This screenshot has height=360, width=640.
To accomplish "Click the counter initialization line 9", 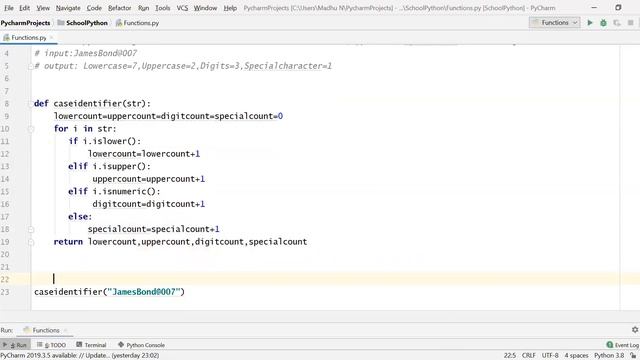I will click(x=168, y=116).
